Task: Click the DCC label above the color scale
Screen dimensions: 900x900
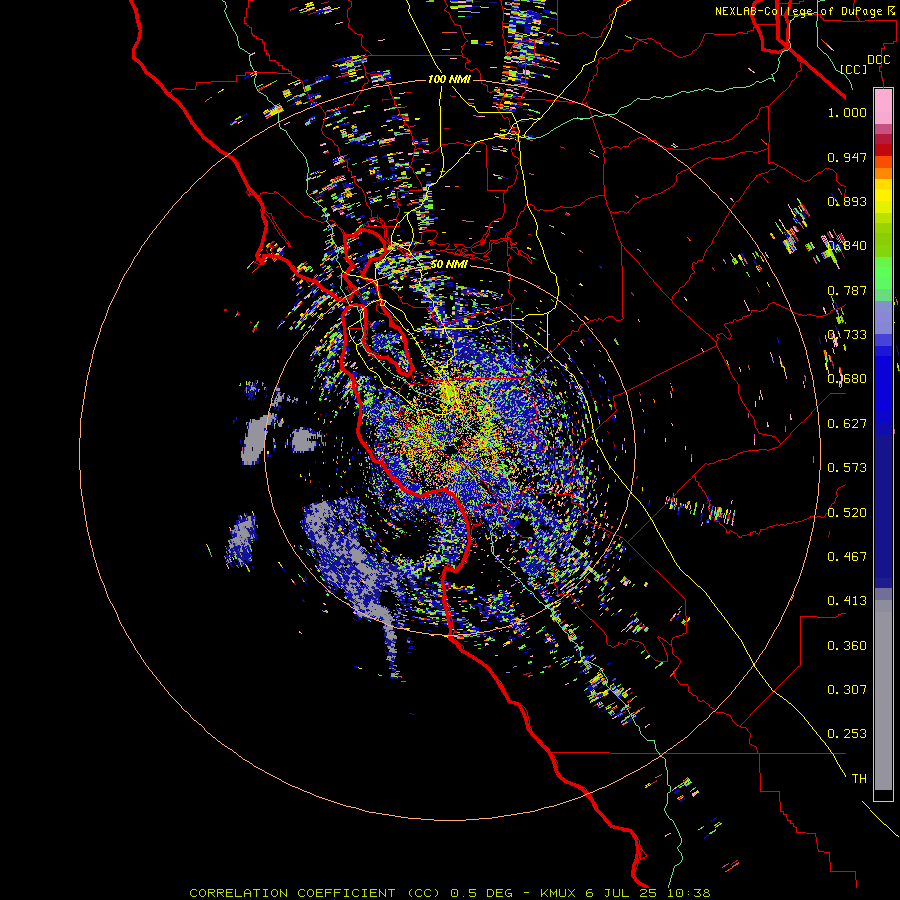Action: click(878, 60)
